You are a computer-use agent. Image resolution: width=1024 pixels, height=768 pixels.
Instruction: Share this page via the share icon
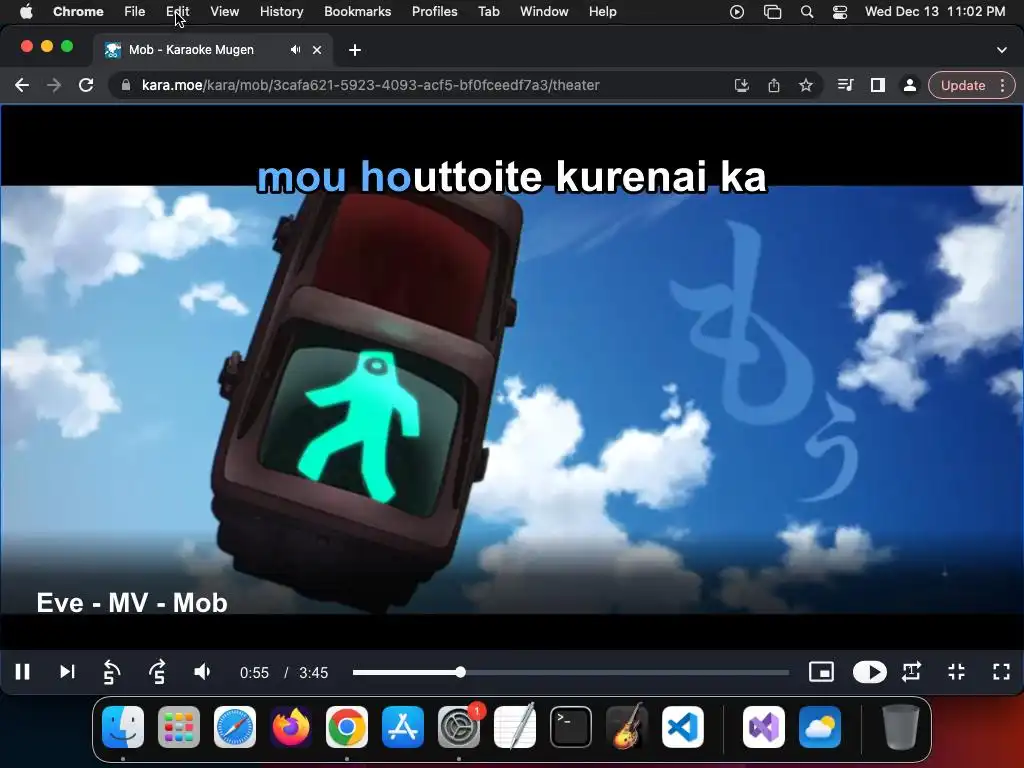[774, 85]
